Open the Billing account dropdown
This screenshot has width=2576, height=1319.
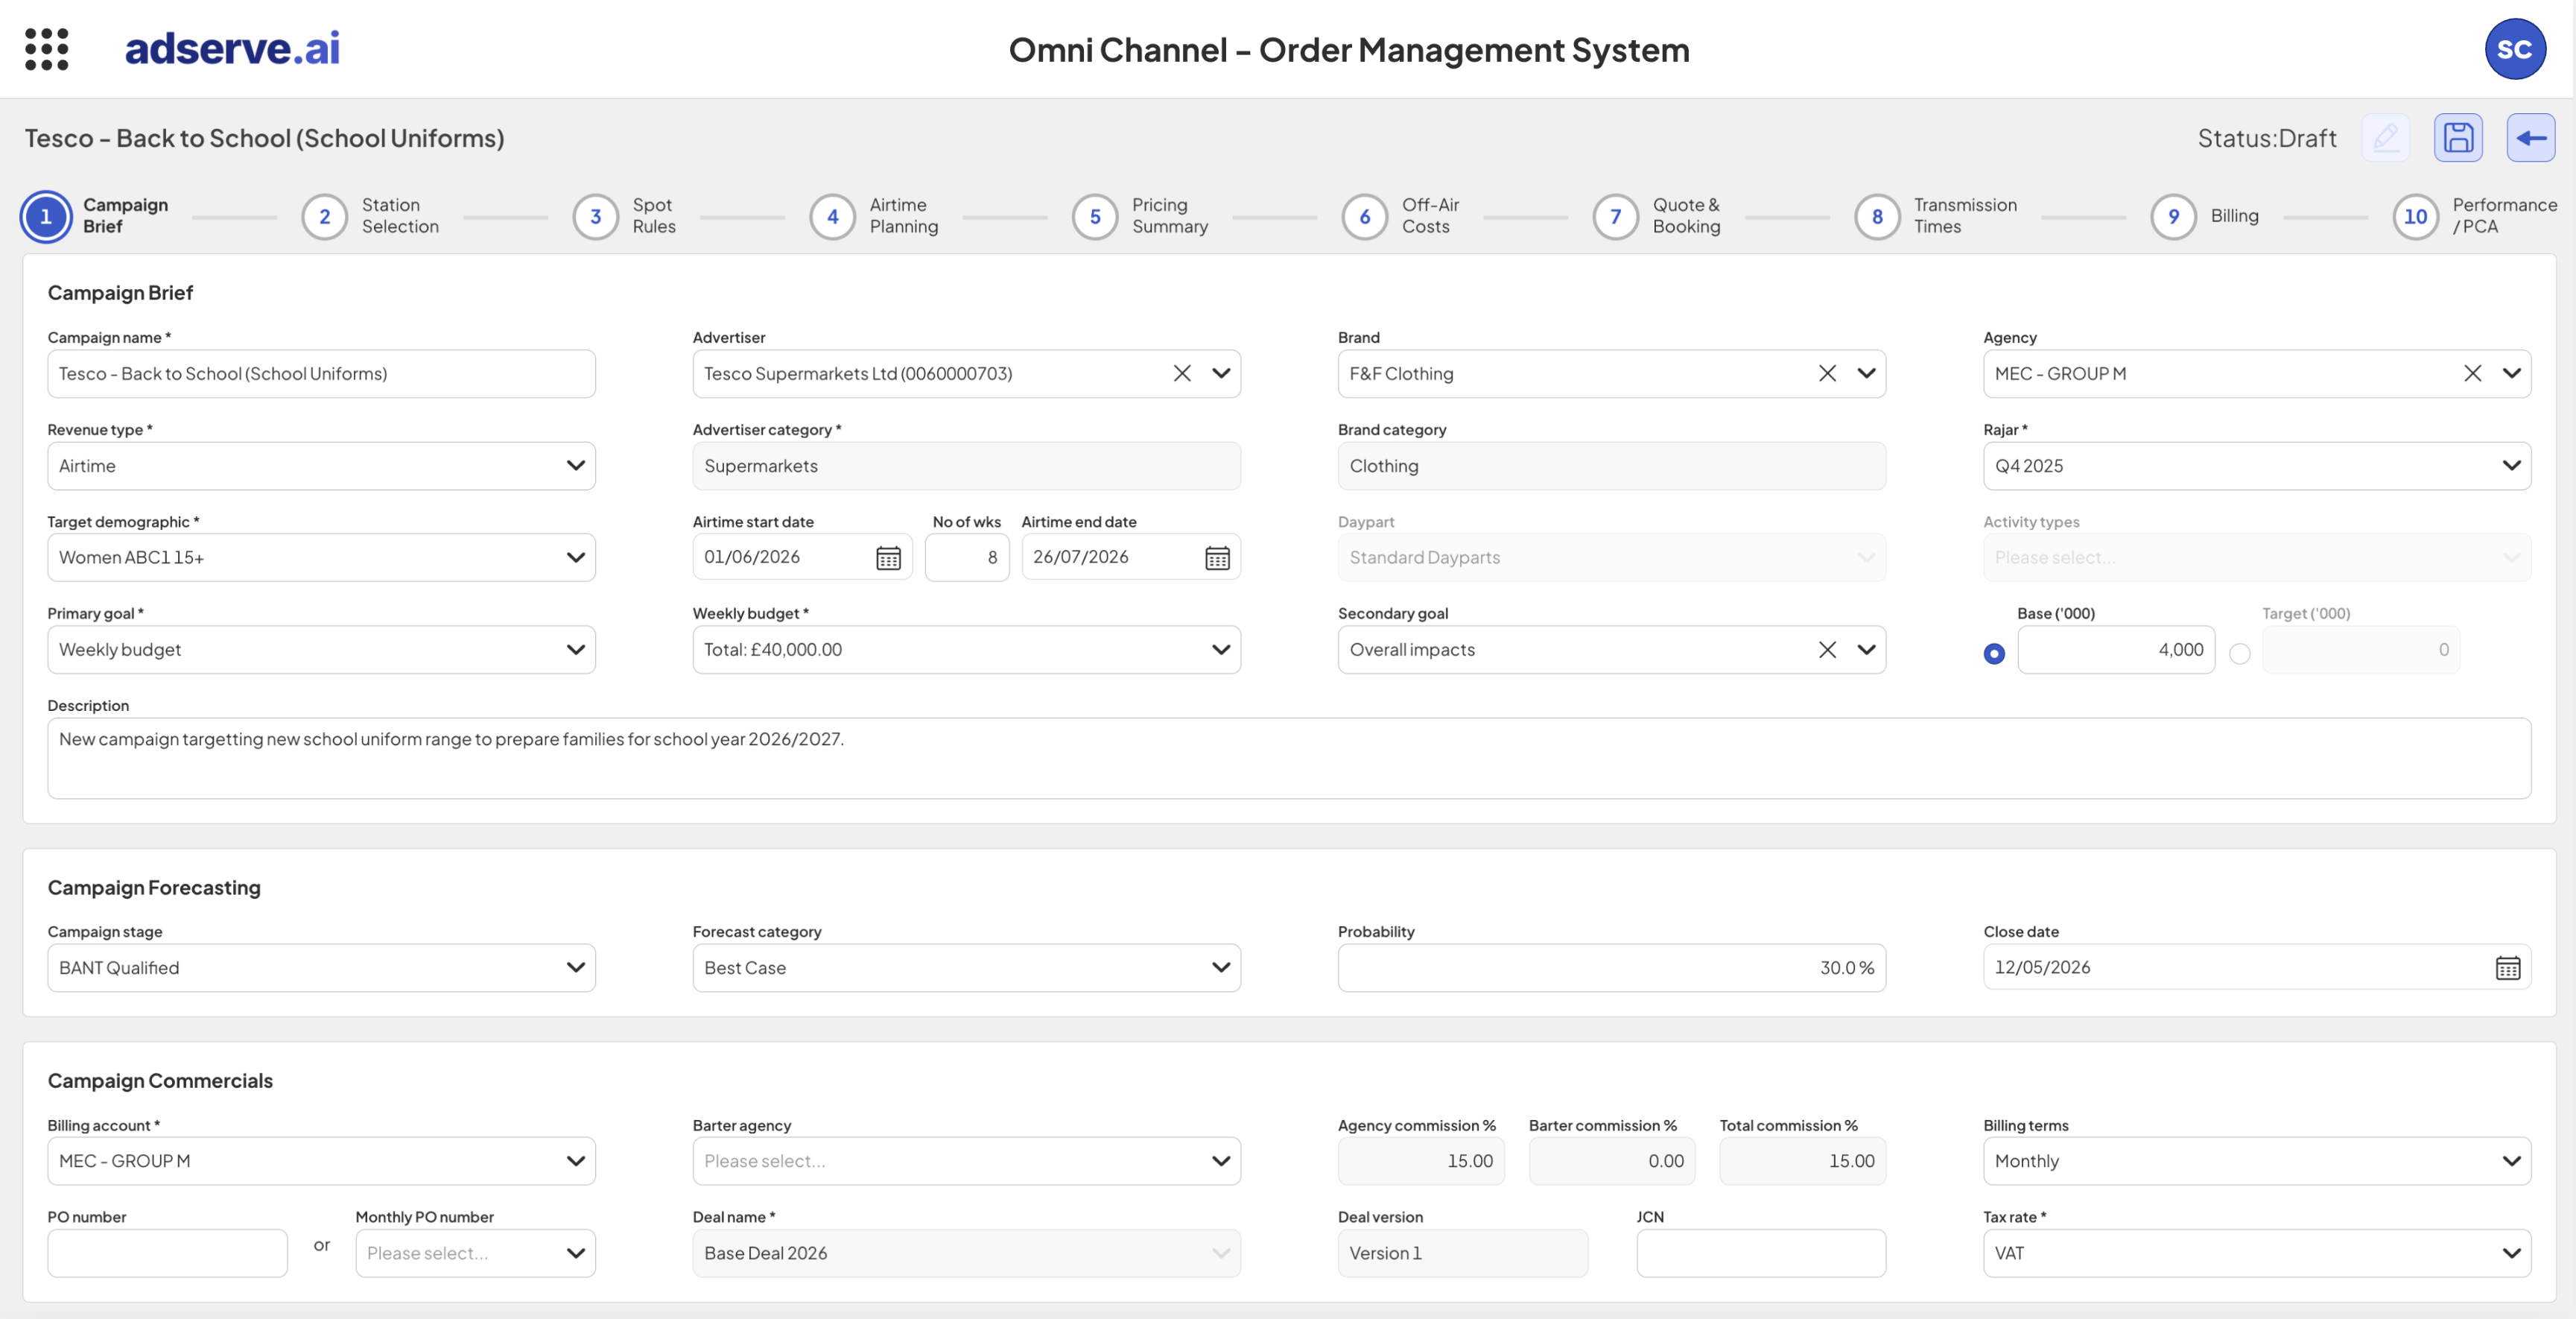pyautogui.click(x=321, y=1160)
